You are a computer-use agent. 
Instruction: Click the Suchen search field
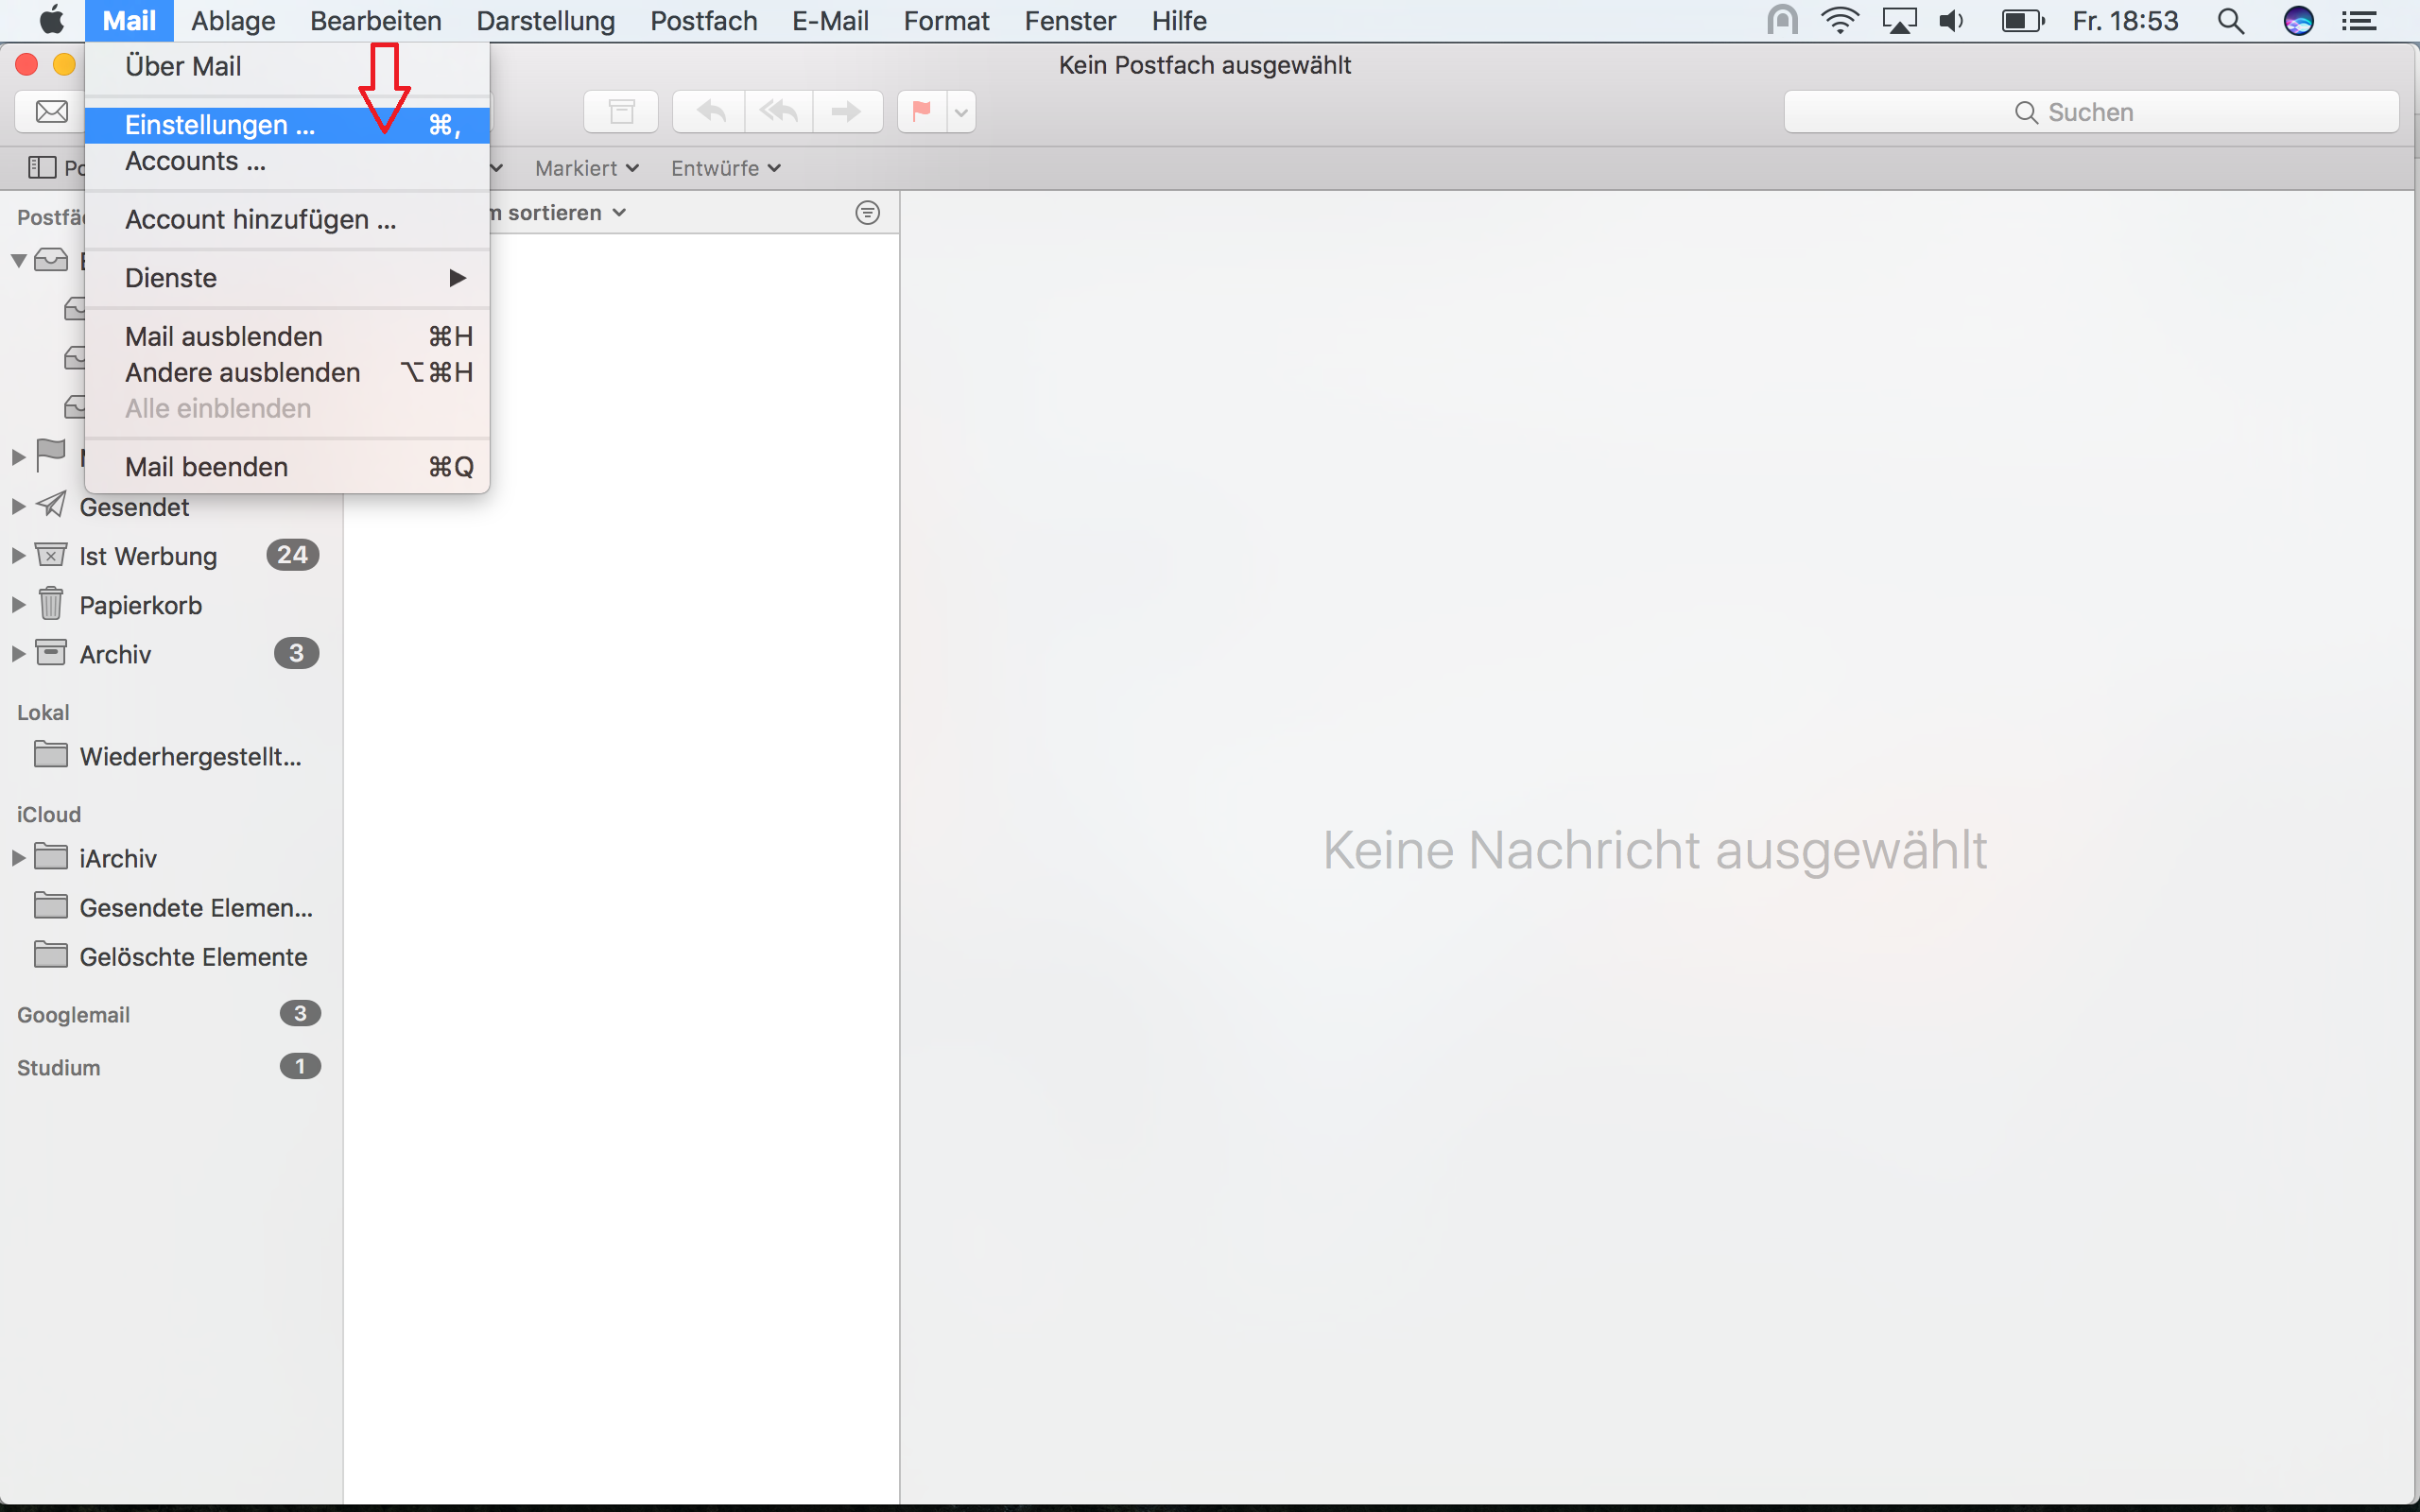point(2090,112)
